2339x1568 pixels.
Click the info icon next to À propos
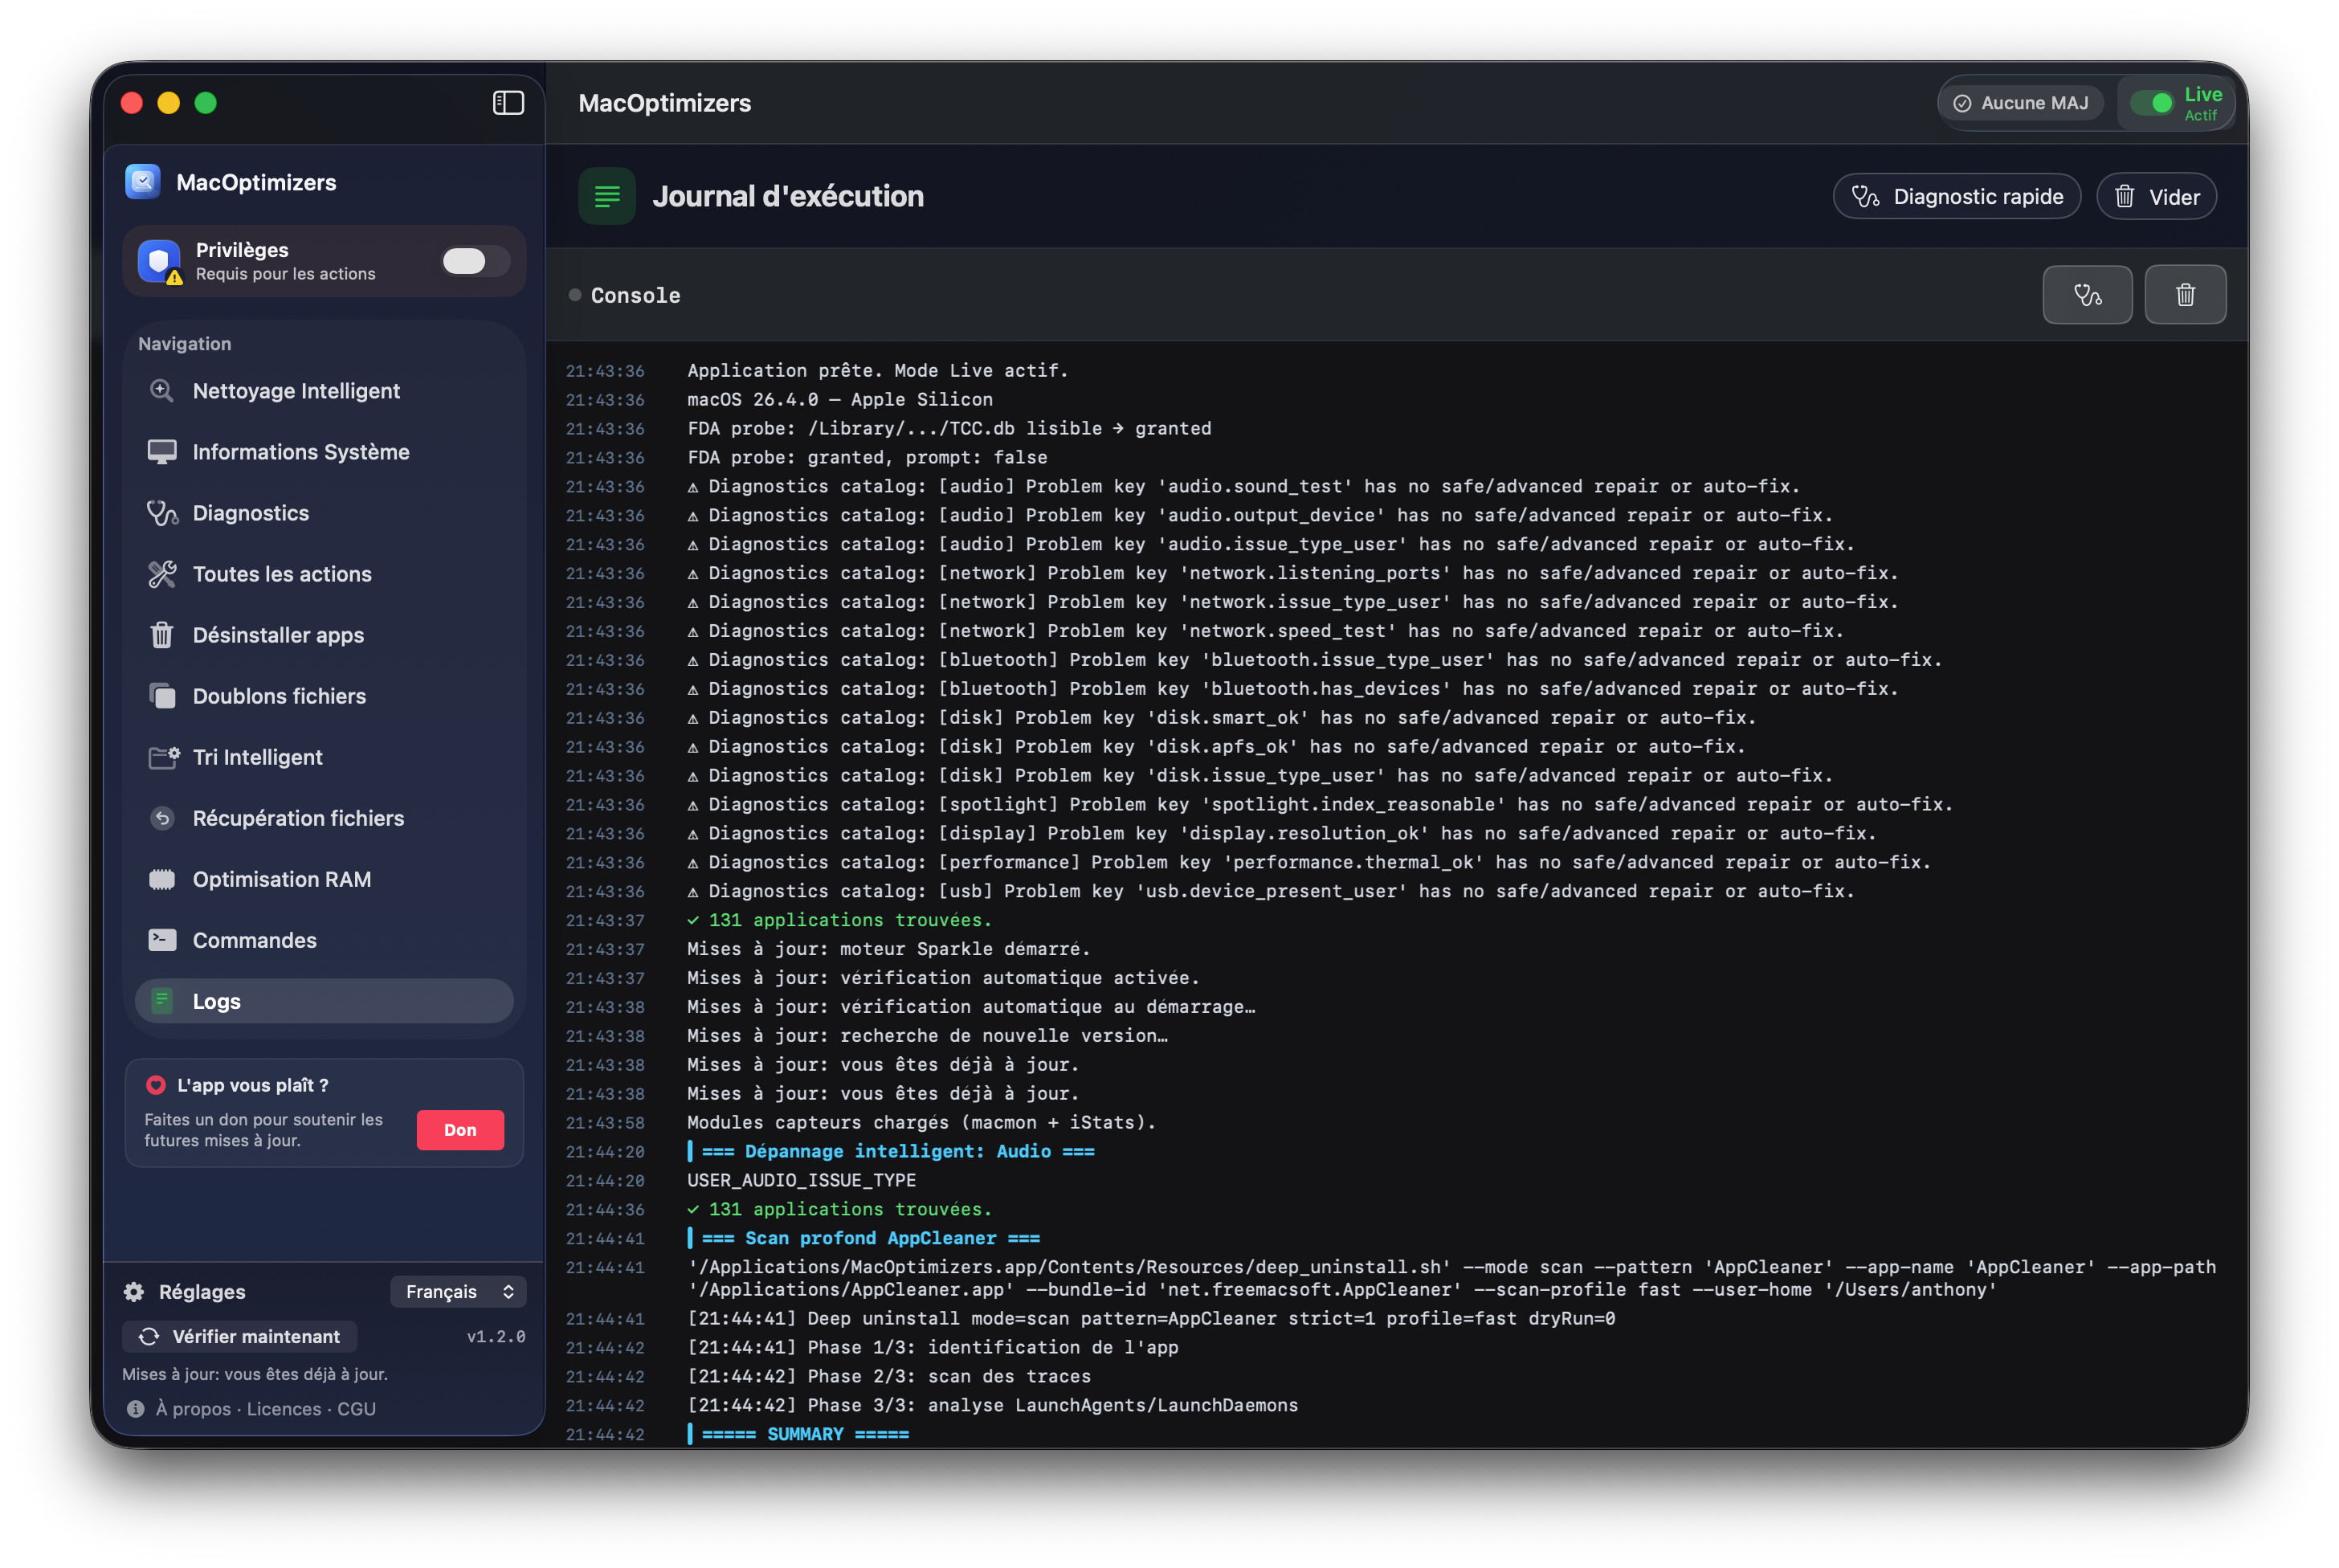(x=136, y=1408)
